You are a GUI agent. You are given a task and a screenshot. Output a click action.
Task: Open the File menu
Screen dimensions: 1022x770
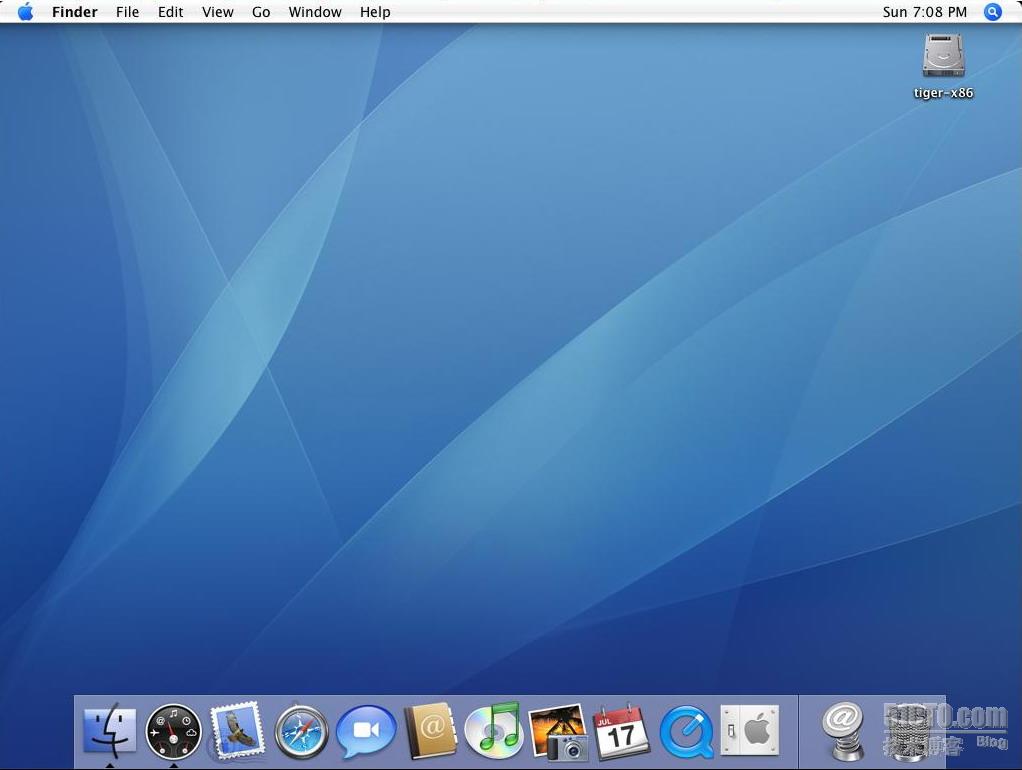pyautogui.click(x=127, y=12)
